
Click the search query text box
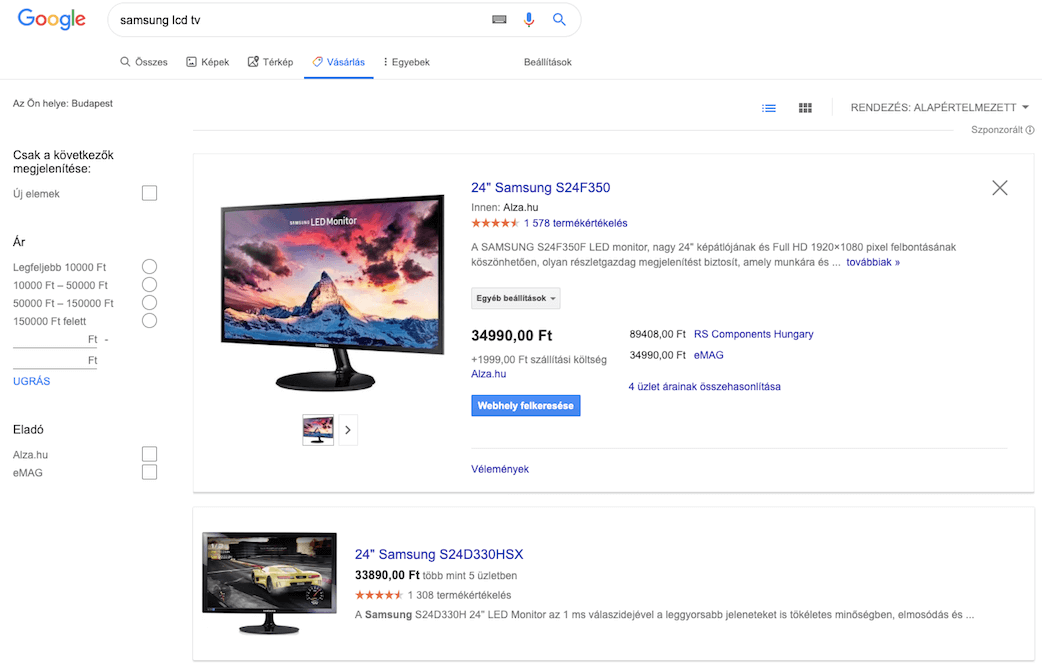(x=299, y=20)
